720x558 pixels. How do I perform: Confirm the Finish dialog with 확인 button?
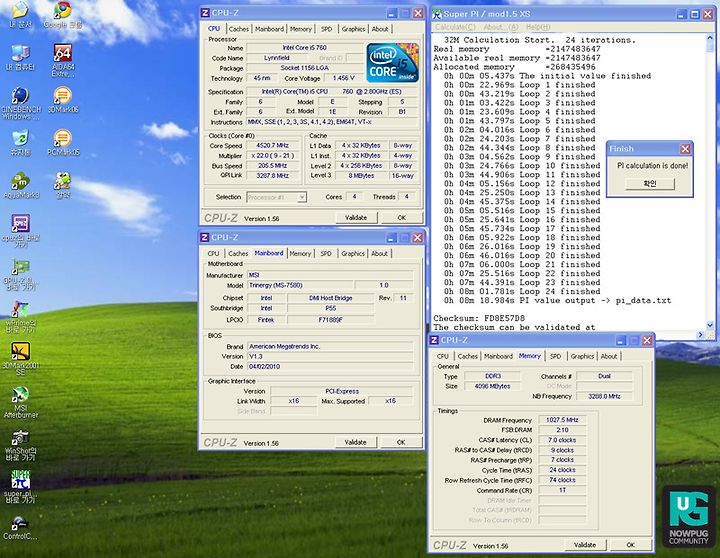tap(650, 184)
